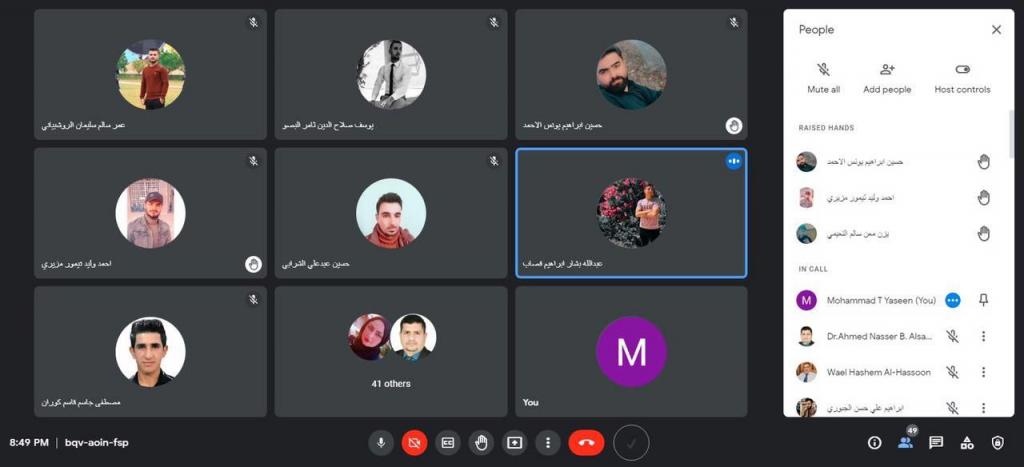Image resolution: width=1024 pixels, height=467 pixels.
Task: Click Add people button
Action: click(887, 78)
